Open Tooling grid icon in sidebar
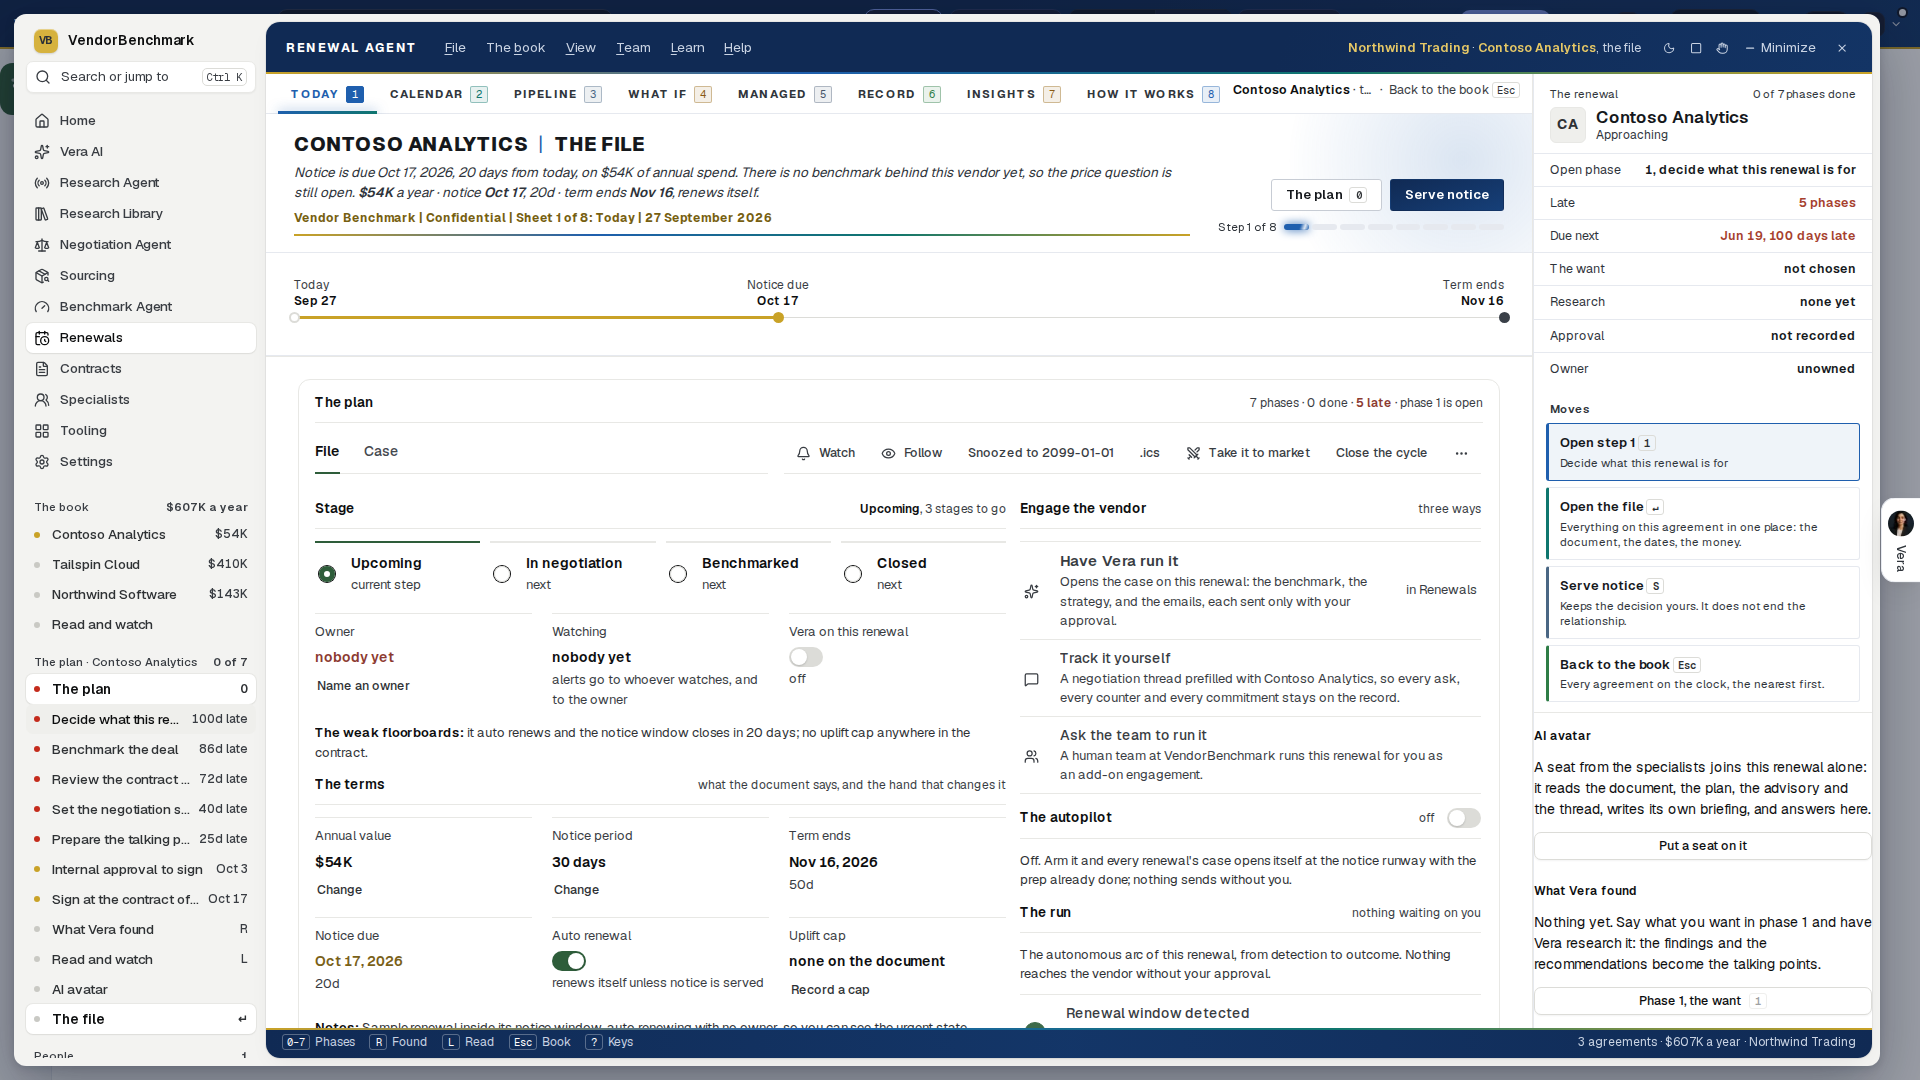 (42, 430)
